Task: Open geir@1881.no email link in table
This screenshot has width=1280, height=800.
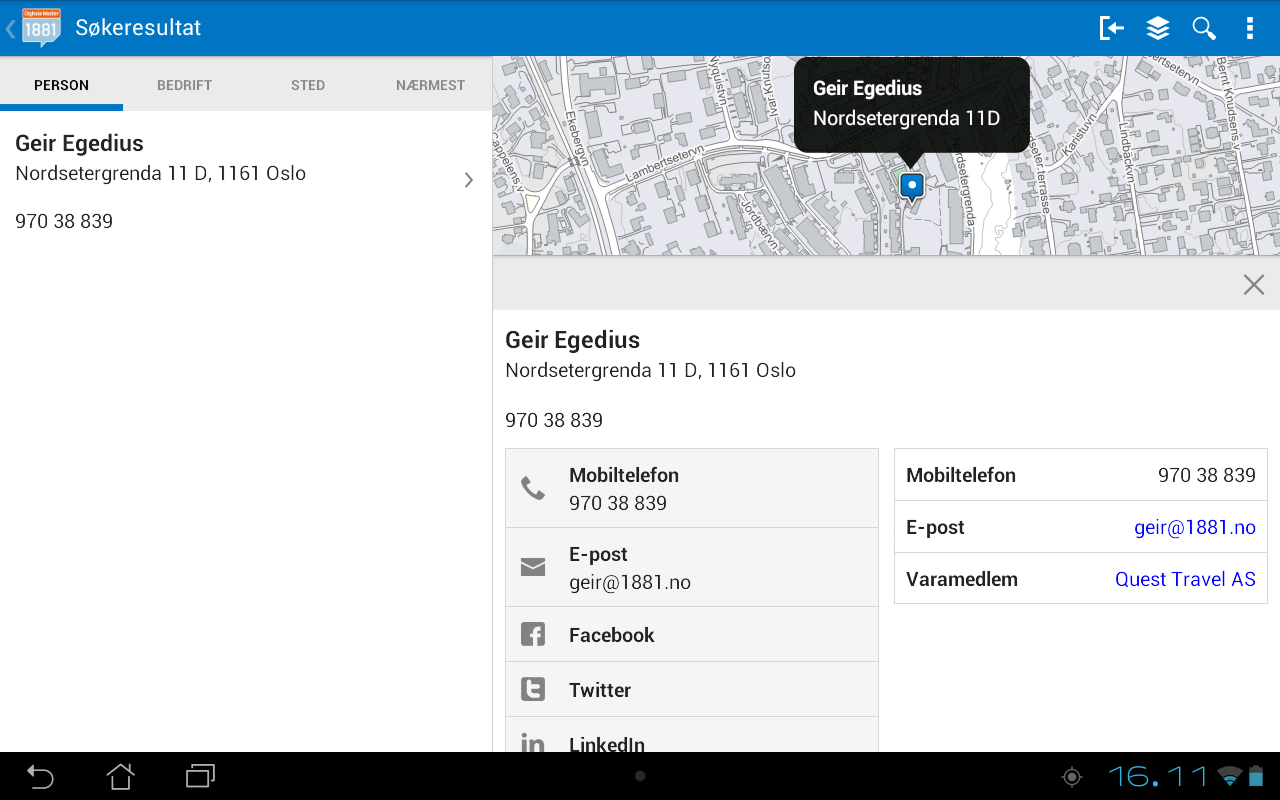Action: [x=1194, y=527]
